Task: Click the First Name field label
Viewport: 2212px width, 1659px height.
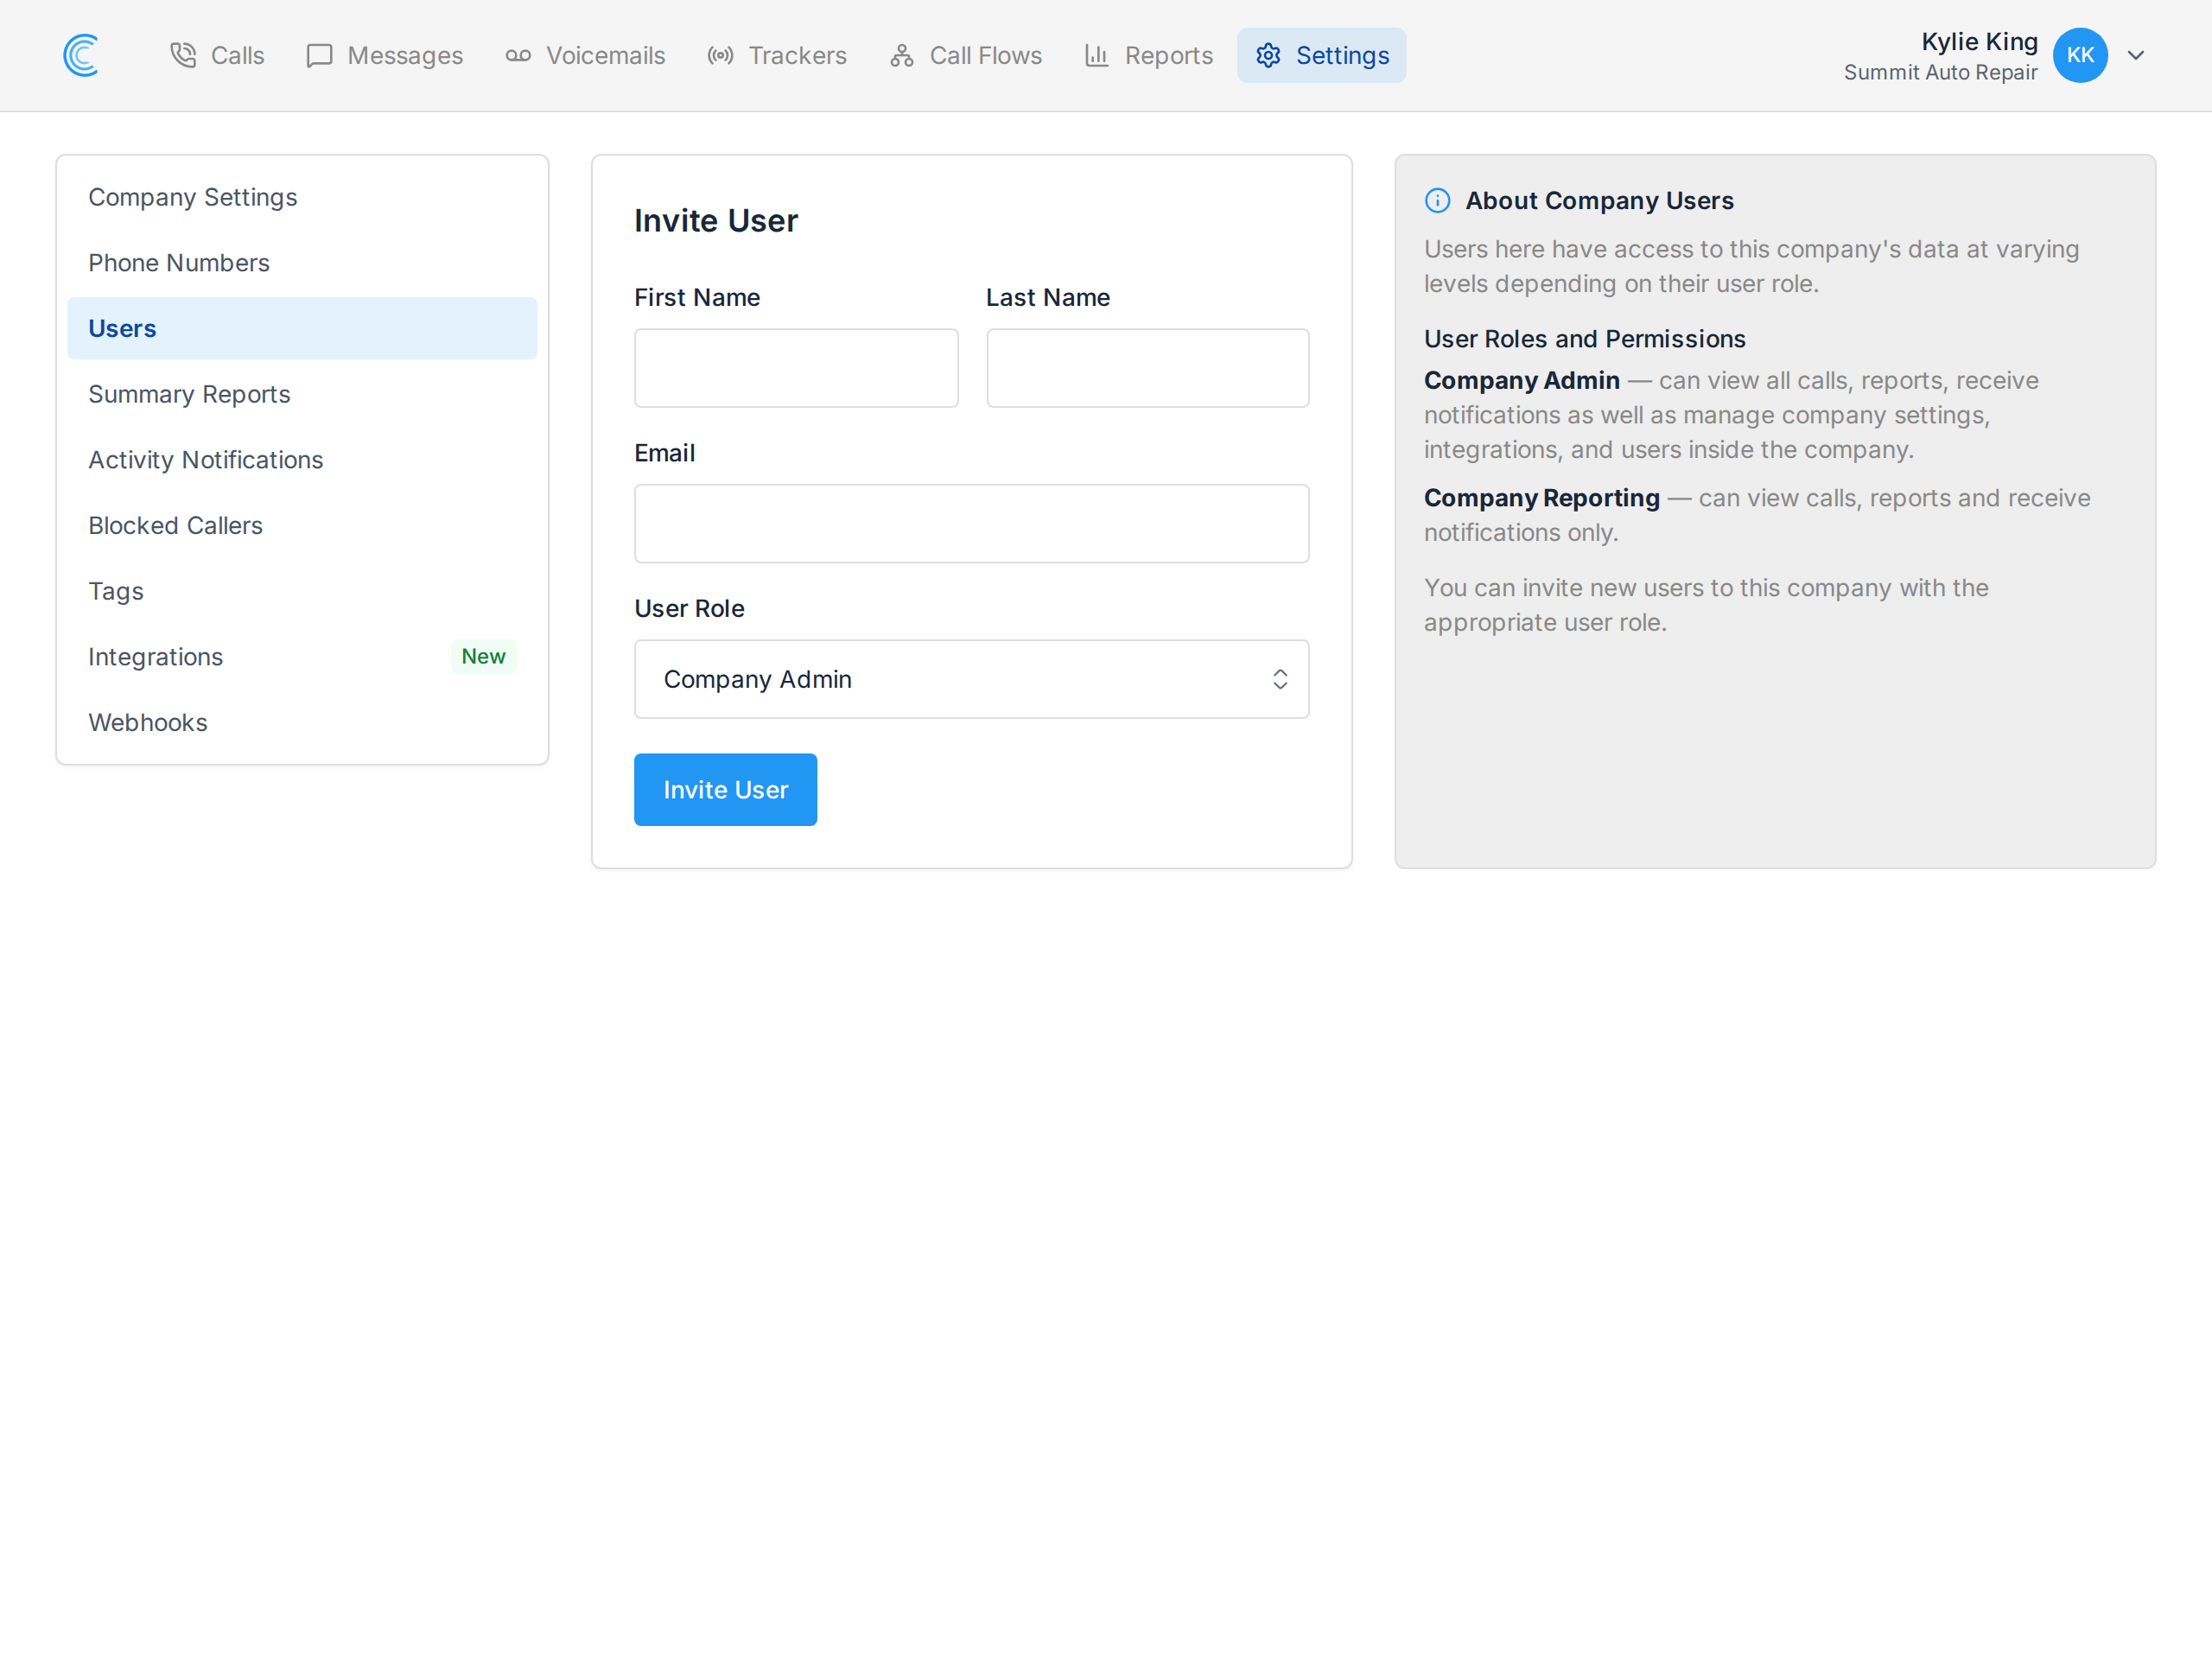Action: 697,297
